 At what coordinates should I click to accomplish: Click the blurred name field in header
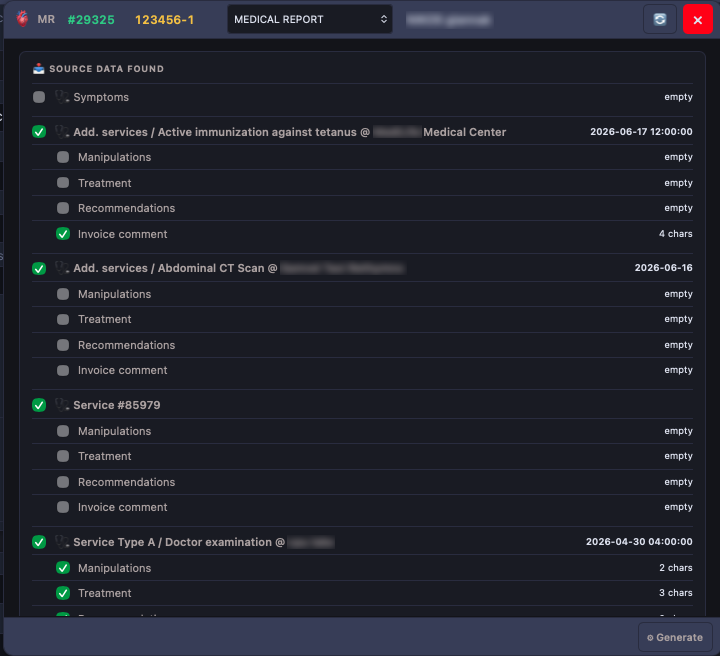(x=449, y=20)
